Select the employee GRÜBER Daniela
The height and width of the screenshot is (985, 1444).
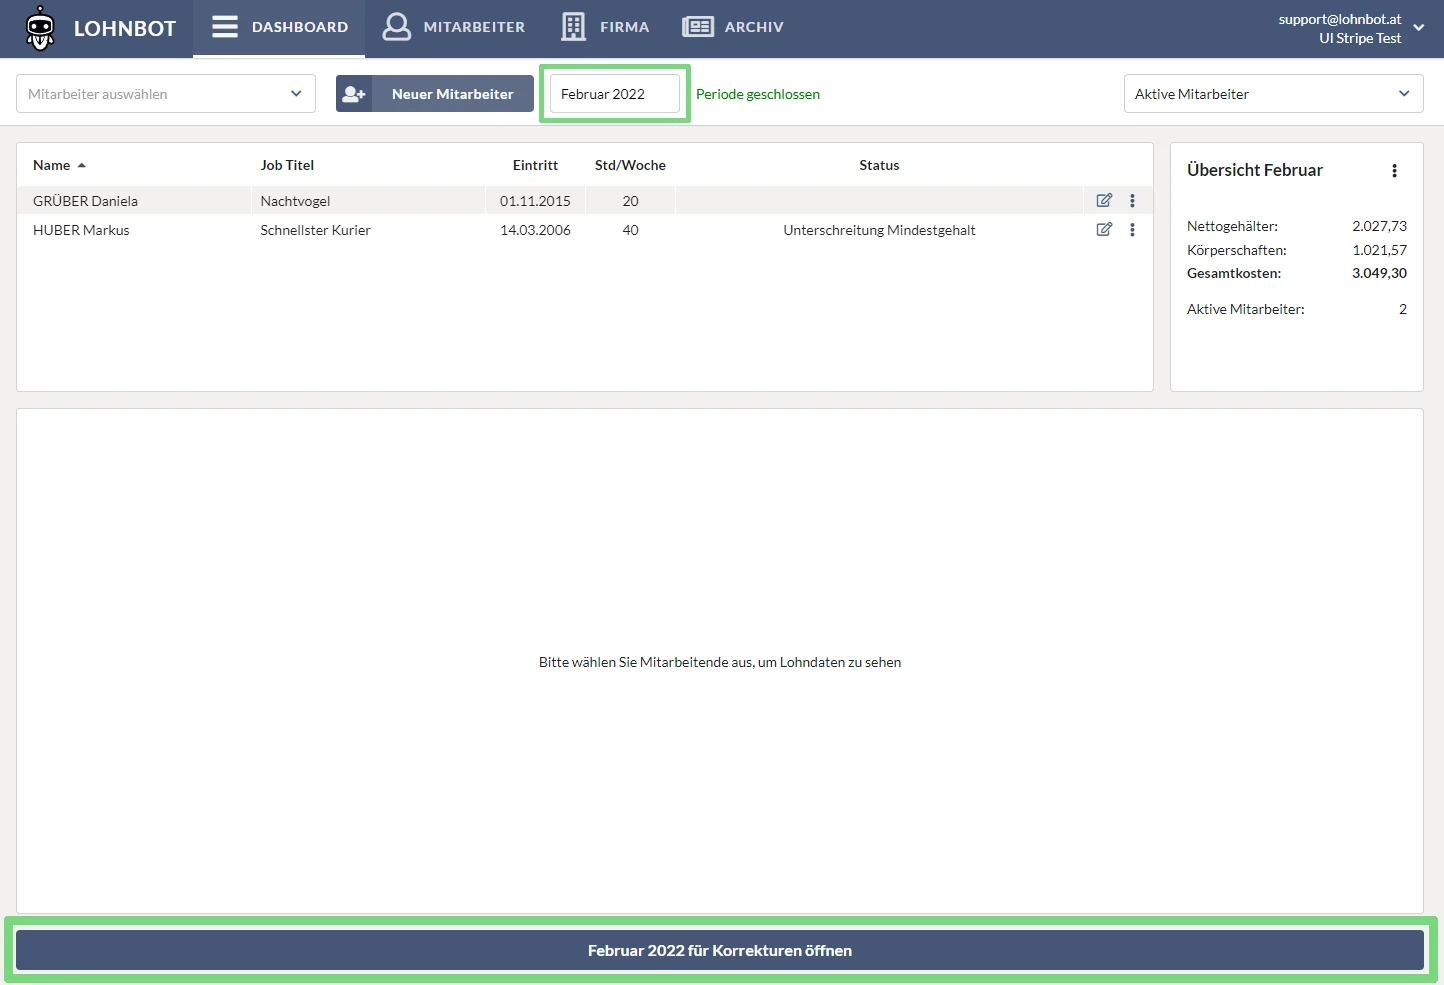pyautogui.click(x=85, y=201)
